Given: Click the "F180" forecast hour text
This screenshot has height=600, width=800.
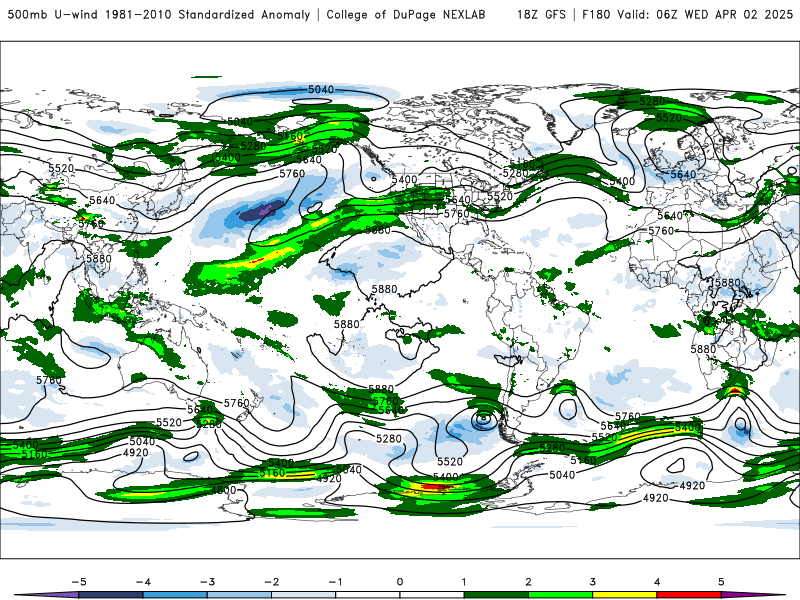Looking at the screenshot, I should click(x=596, y=14).
